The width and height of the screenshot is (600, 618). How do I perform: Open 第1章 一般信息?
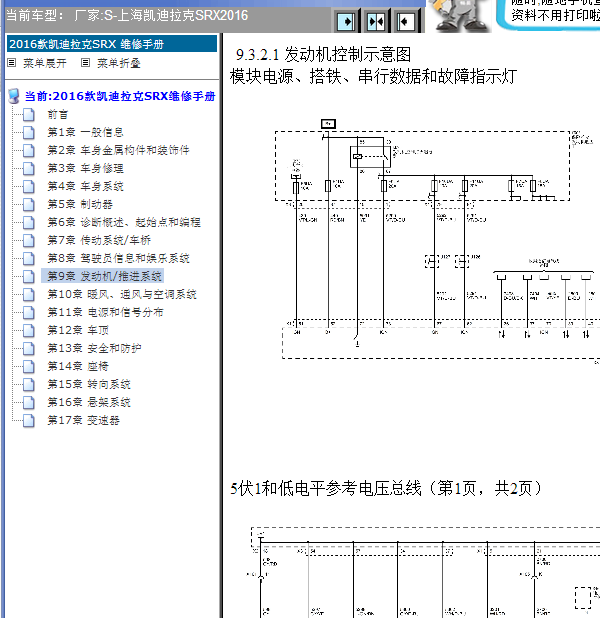(x=86, y=132)
